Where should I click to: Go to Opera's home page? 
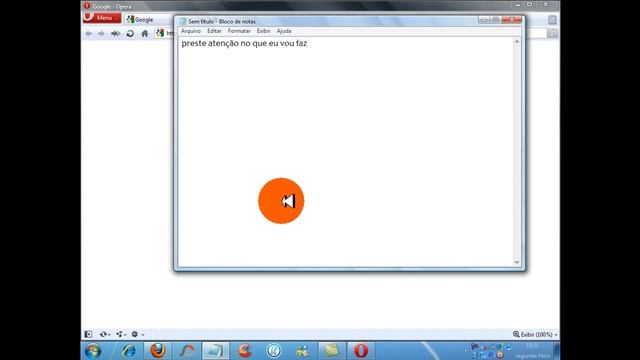pos(144,33)
